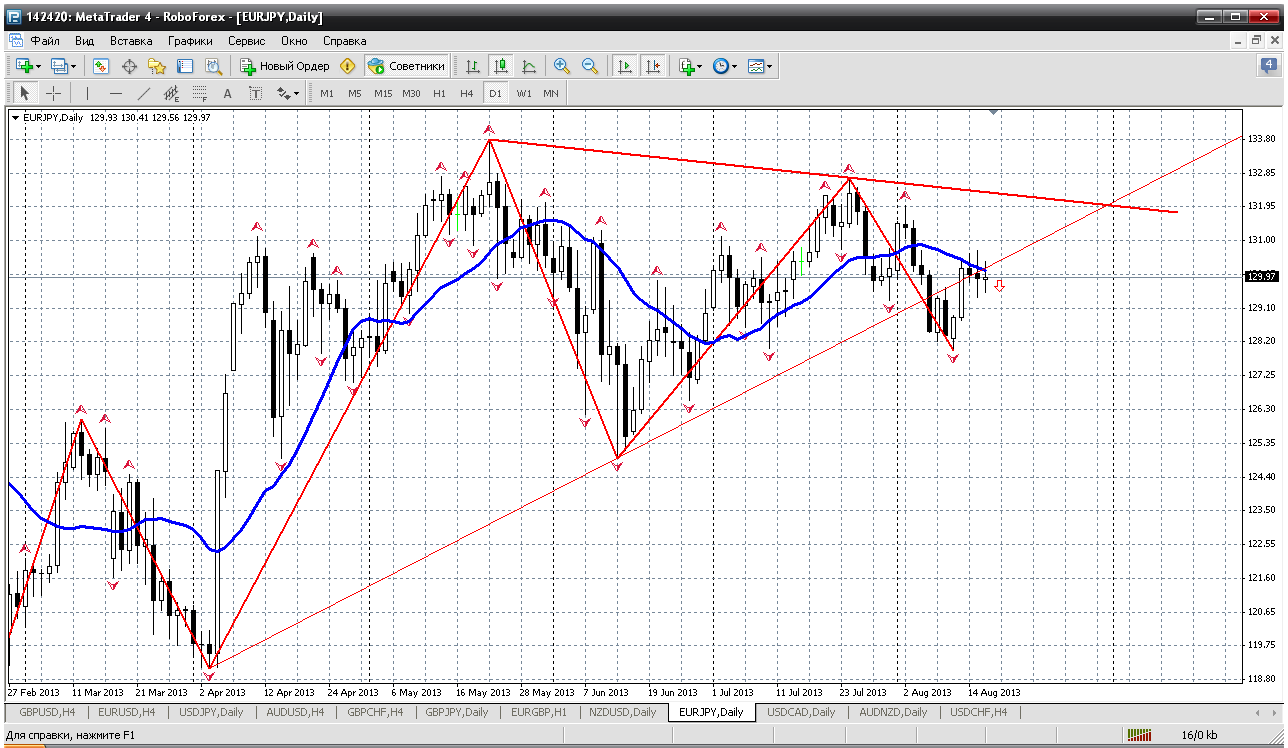The width and height of the screenshot is (1288, 748).
Task: Switch to W1 timeframe
Action: (x=523, y=93)
